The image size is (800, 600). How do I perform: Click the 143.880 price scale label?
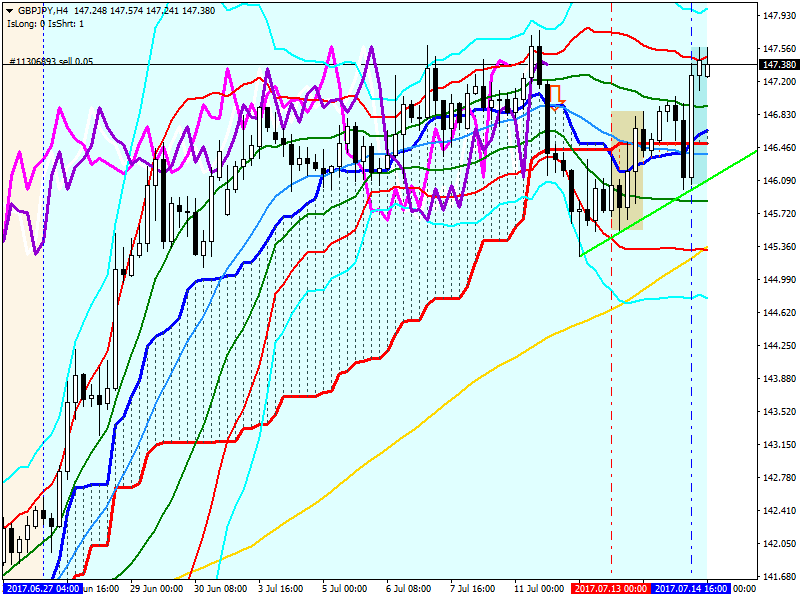[779, 379]
